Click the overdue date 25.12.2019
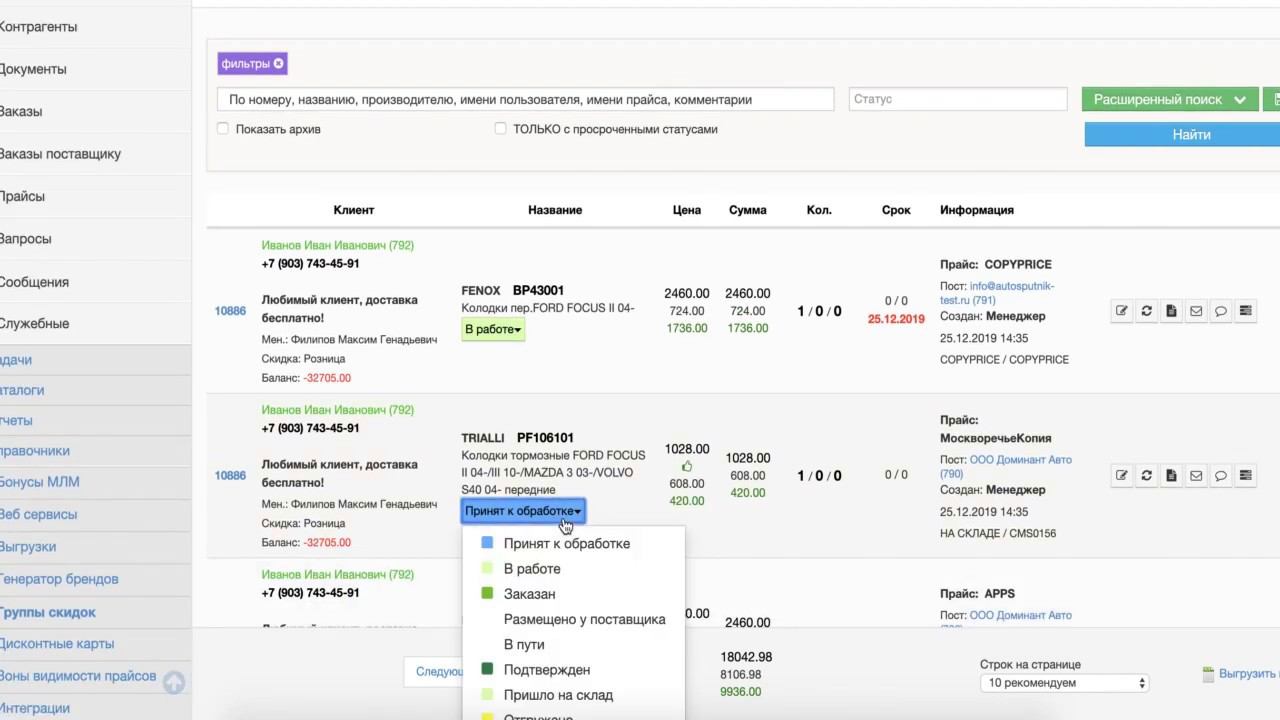Image resolution: width=1280 pixels, height=720 pixels. pyautogui.click(x=896, y=319)
